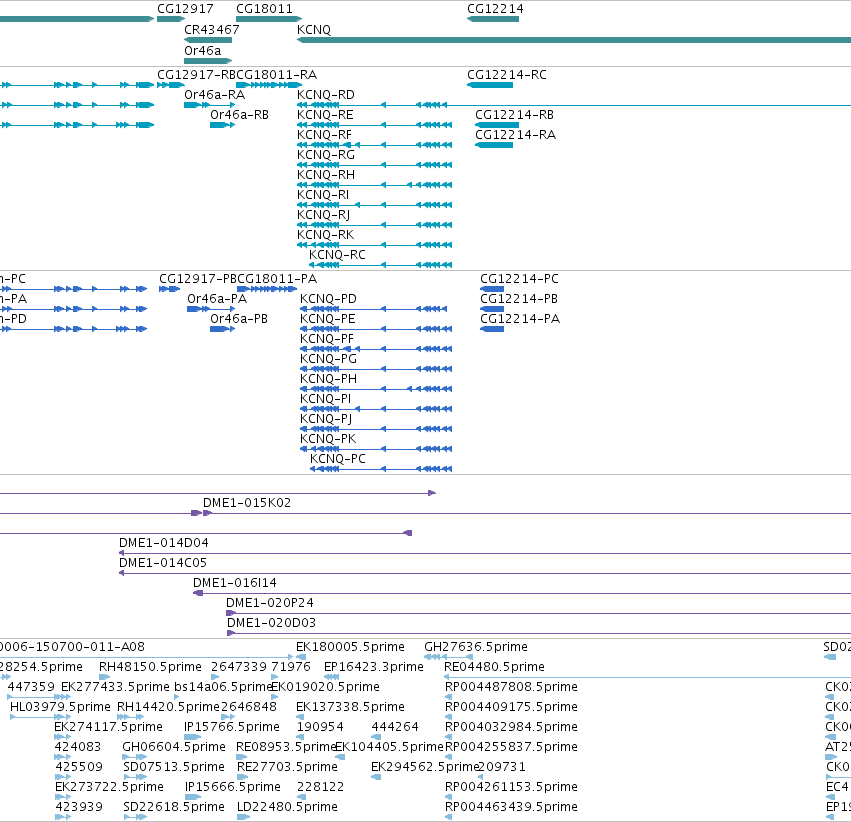Click clone DME1-020P24
This screenshot has width=851, height=822.
pos(270,603)
